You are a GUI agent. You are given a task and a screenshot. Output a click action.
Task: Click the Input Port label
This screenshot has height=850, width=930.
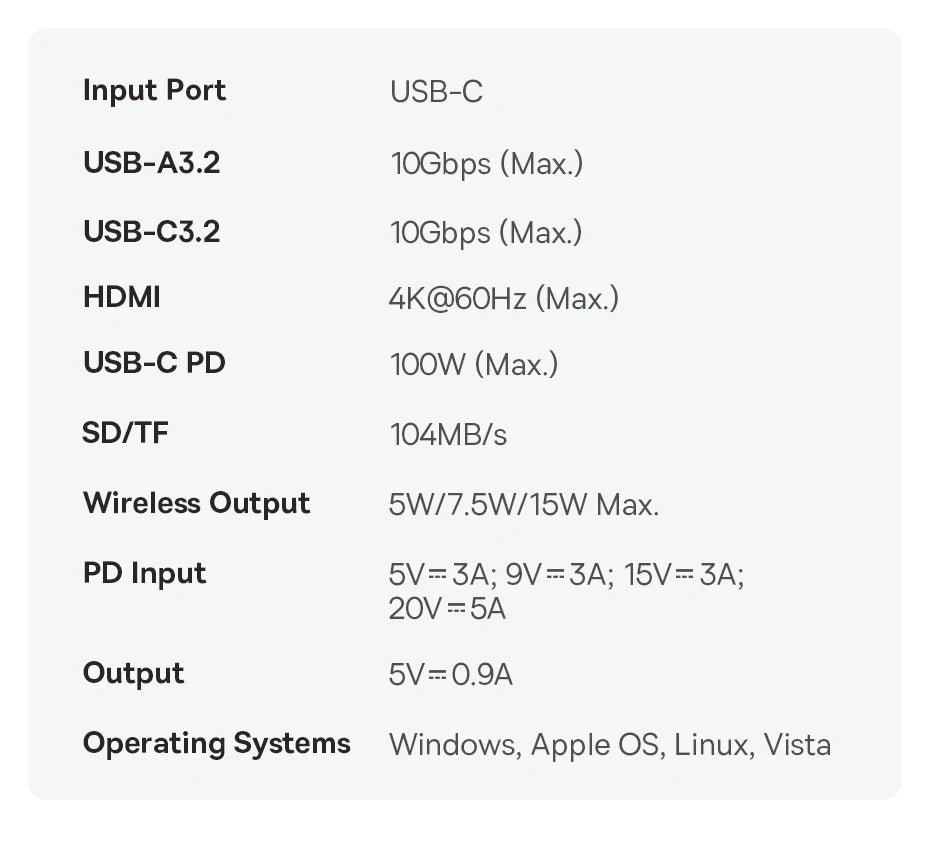click(x=154, y=90)
